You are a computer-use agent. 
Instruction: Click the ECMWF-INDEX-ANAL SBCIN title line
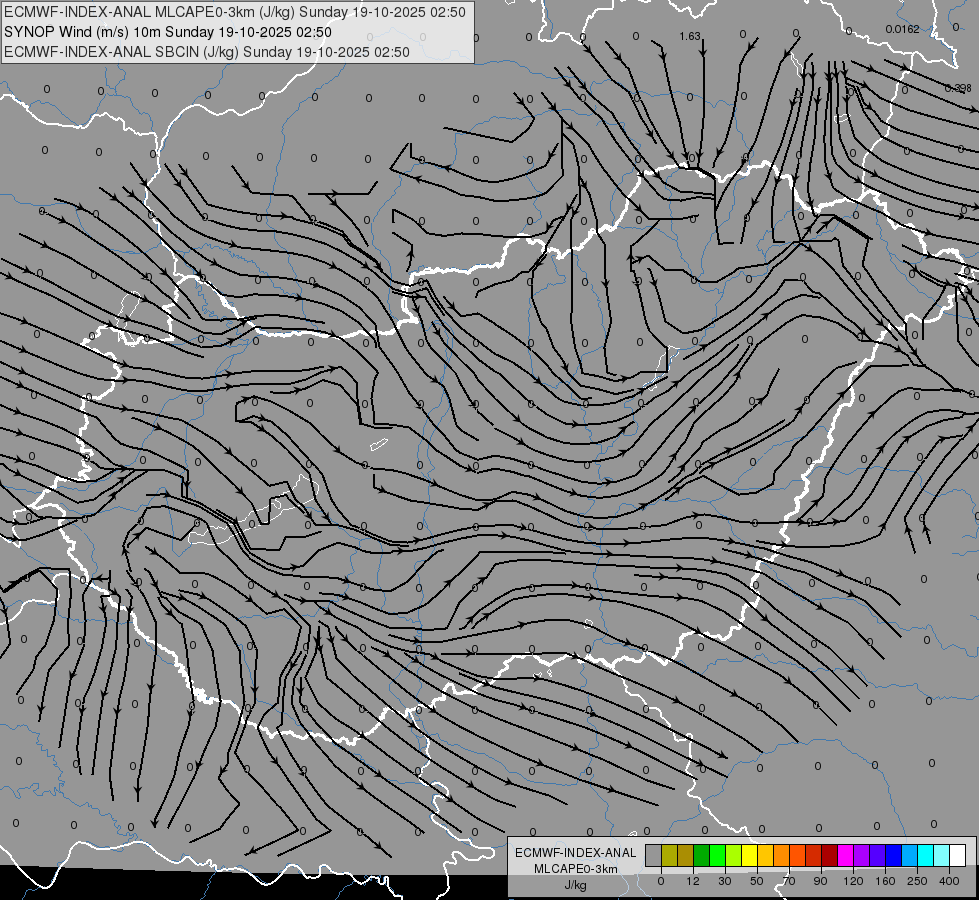(x=207, y=52)
